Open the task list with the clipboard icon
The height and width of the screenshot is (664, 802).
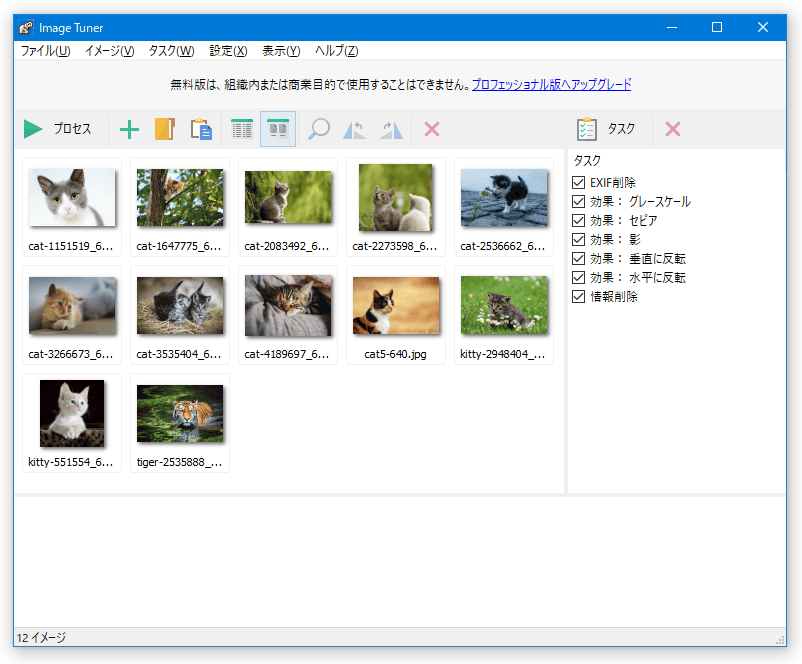tap(587, 129)
